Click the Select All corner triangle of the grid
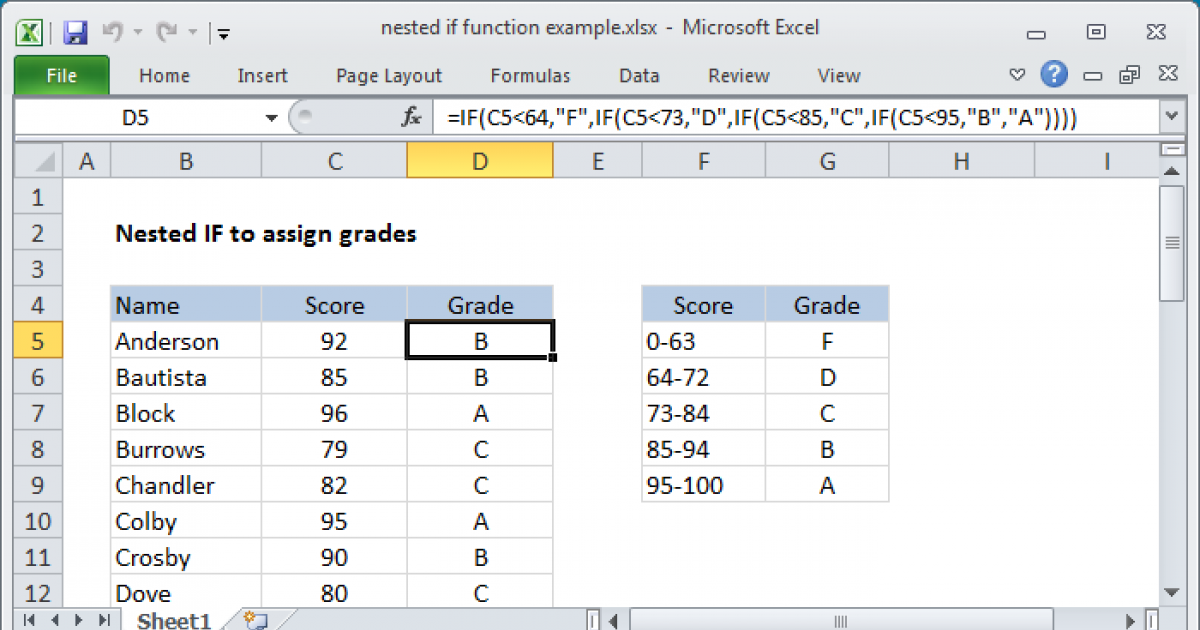This screenshot has width=1200, height=630. (38, 161)
